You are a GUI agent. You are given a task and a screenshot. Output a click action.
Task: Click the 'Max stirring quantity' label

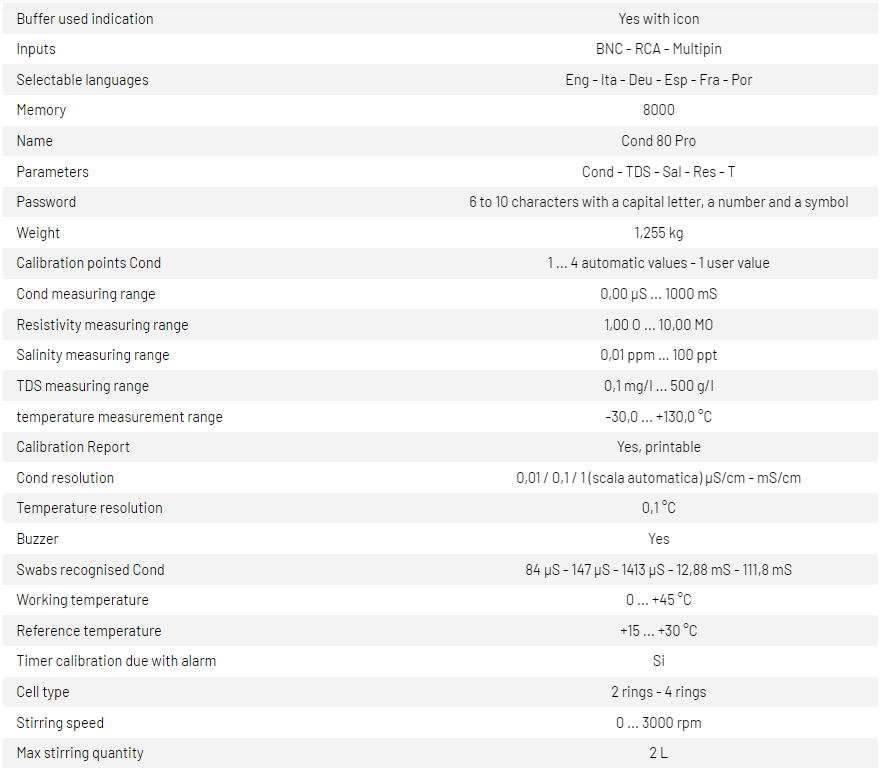80,753
